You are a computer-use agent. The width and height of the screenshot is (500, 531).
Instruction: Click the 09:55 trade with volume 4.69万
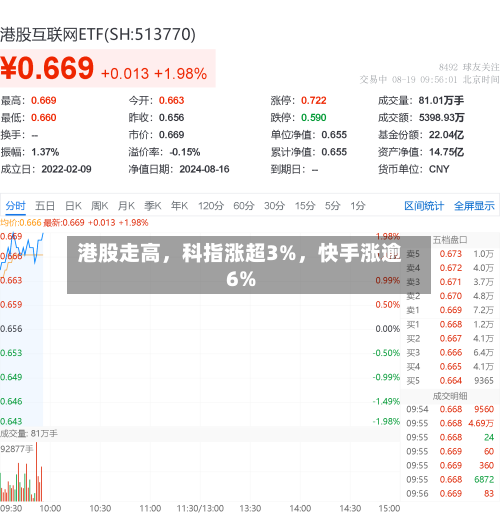[x=450, y=423]
